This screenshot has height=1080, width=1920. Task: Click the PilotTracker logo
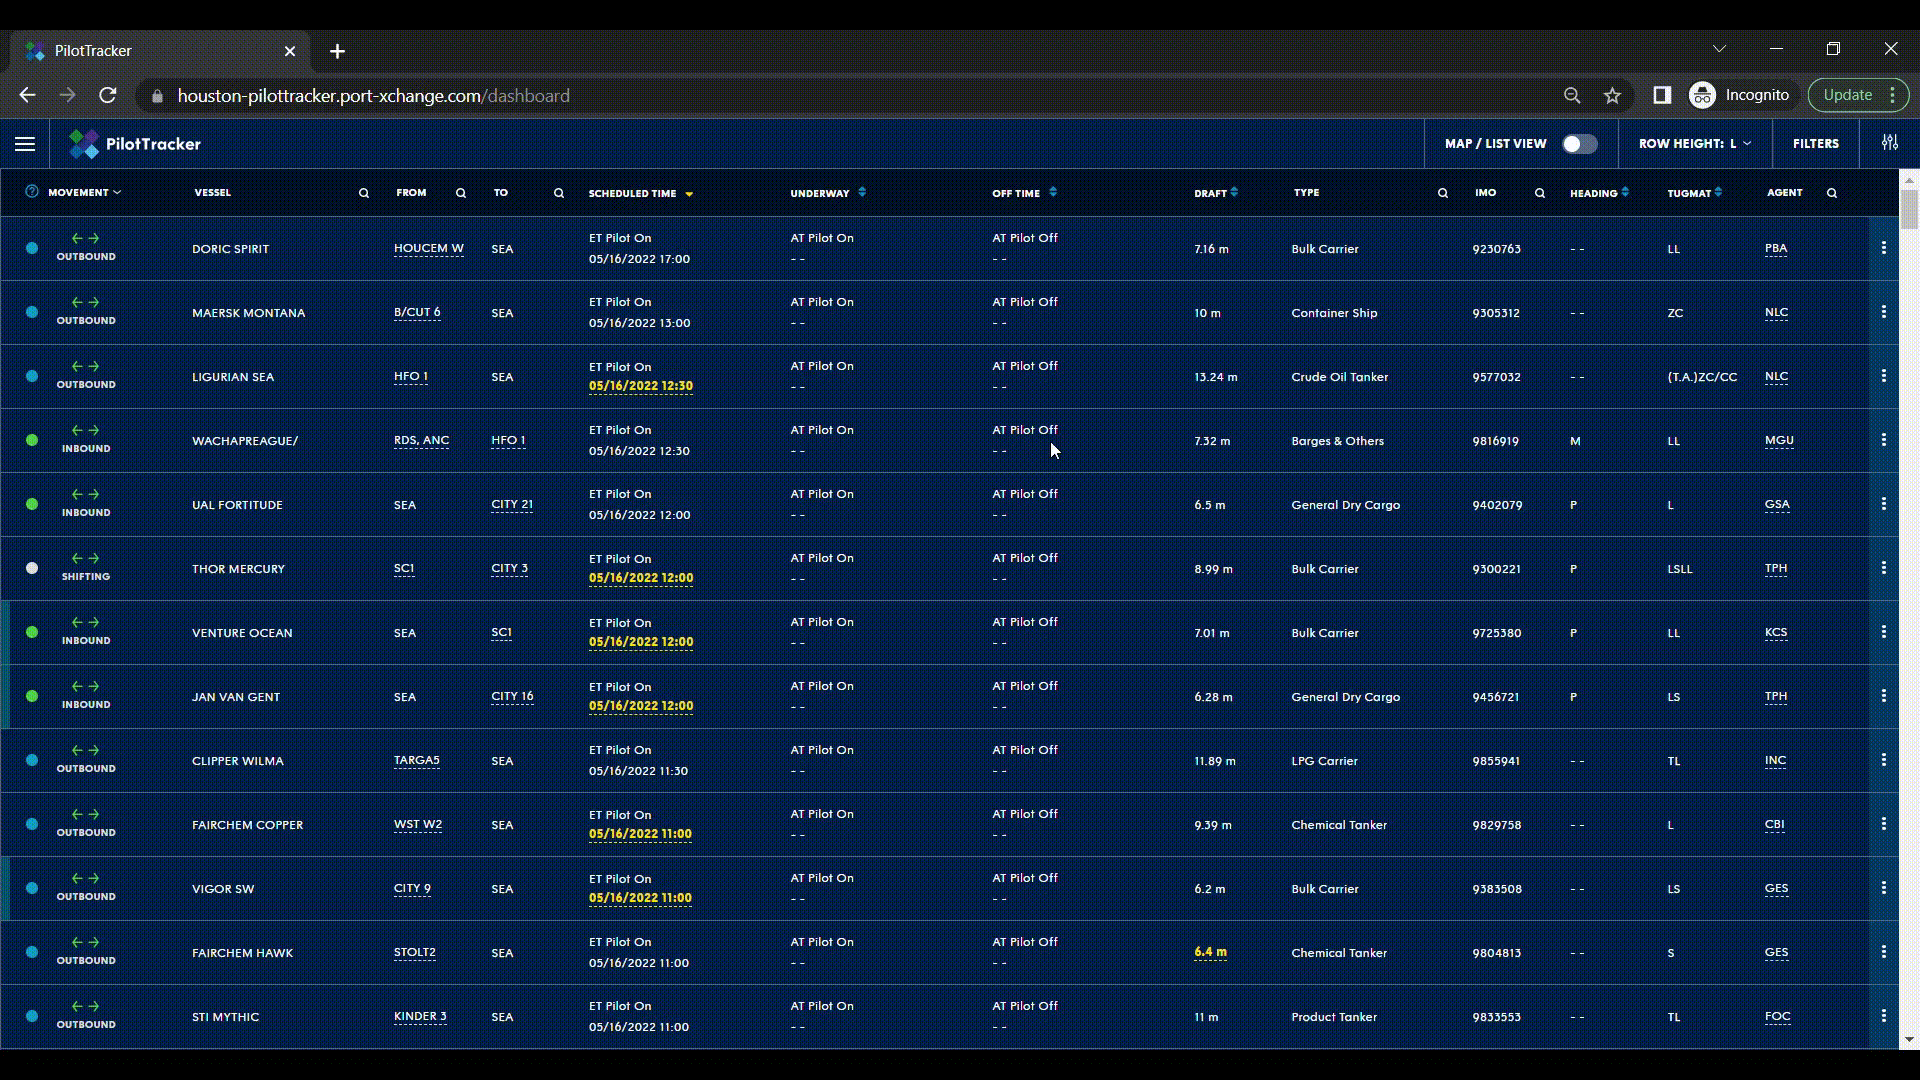(135, 144)
